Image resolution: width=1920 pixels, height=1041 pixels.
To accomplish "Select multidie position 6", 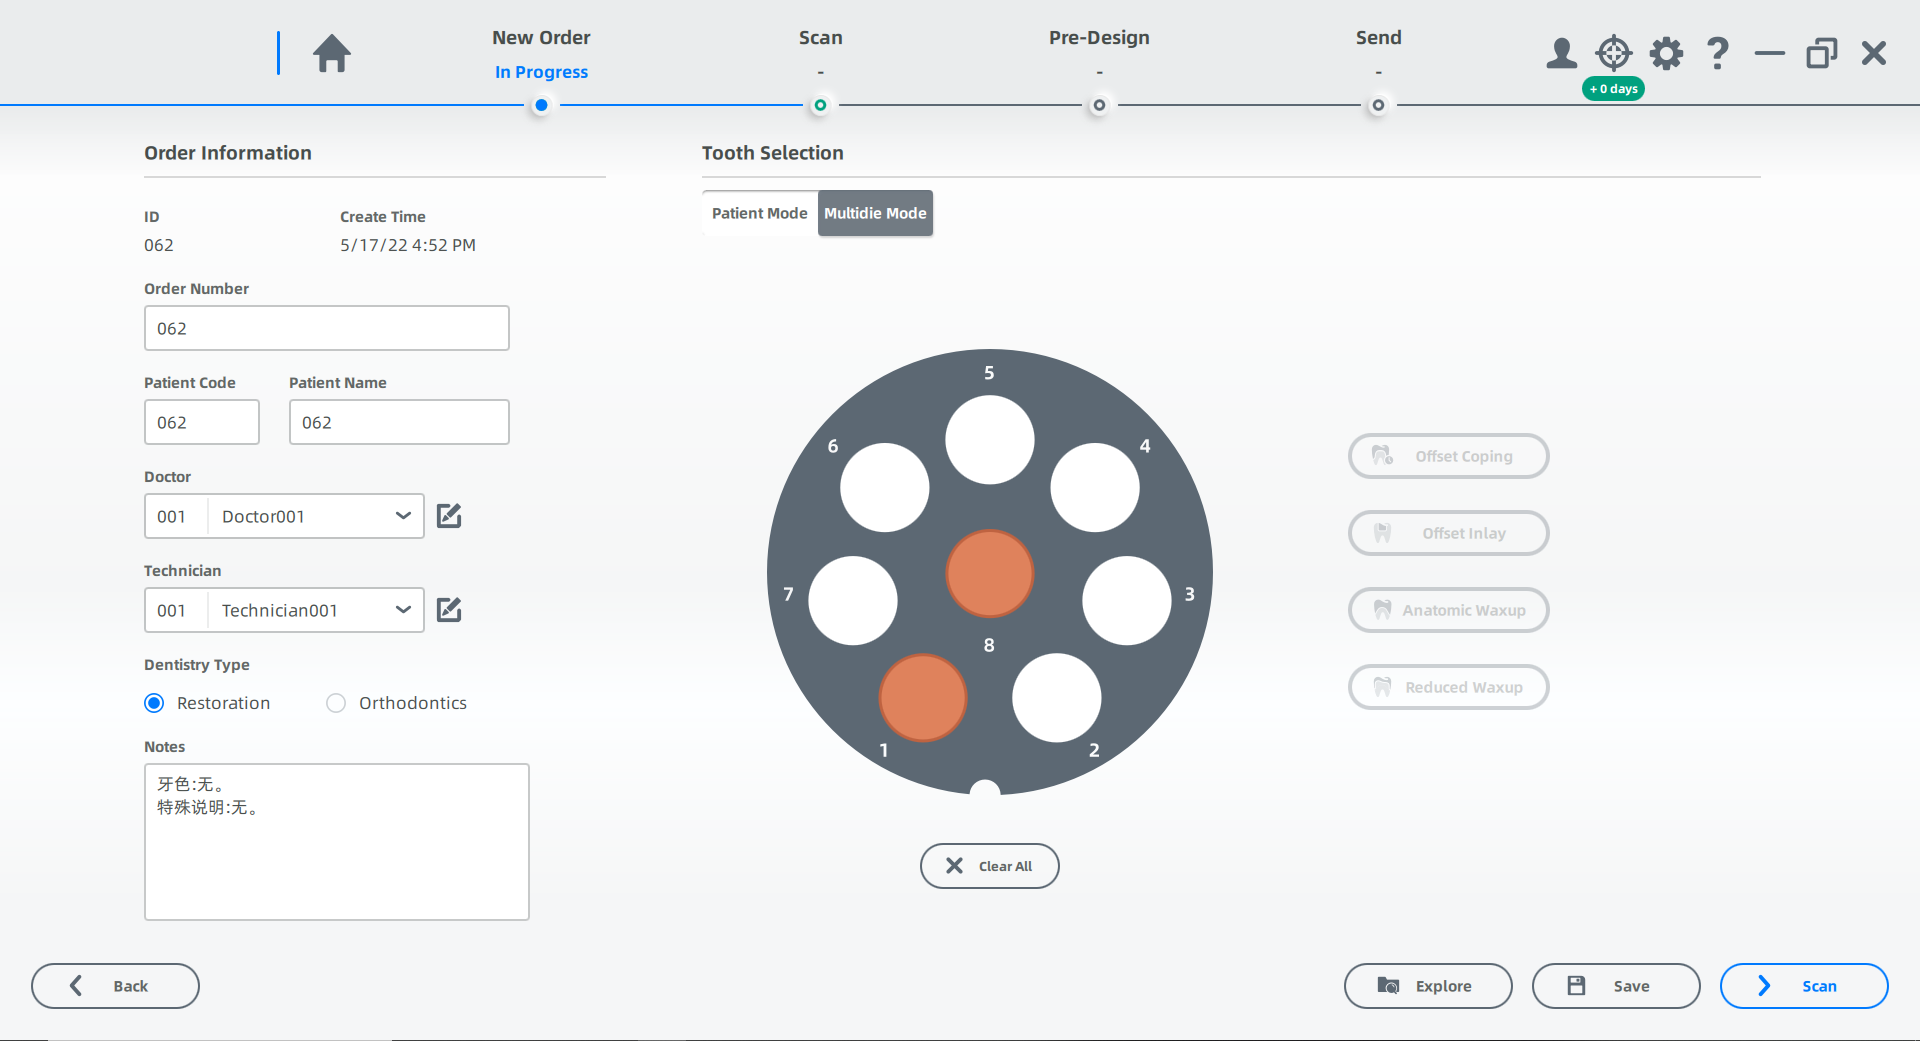I will [x=885, y=487].
